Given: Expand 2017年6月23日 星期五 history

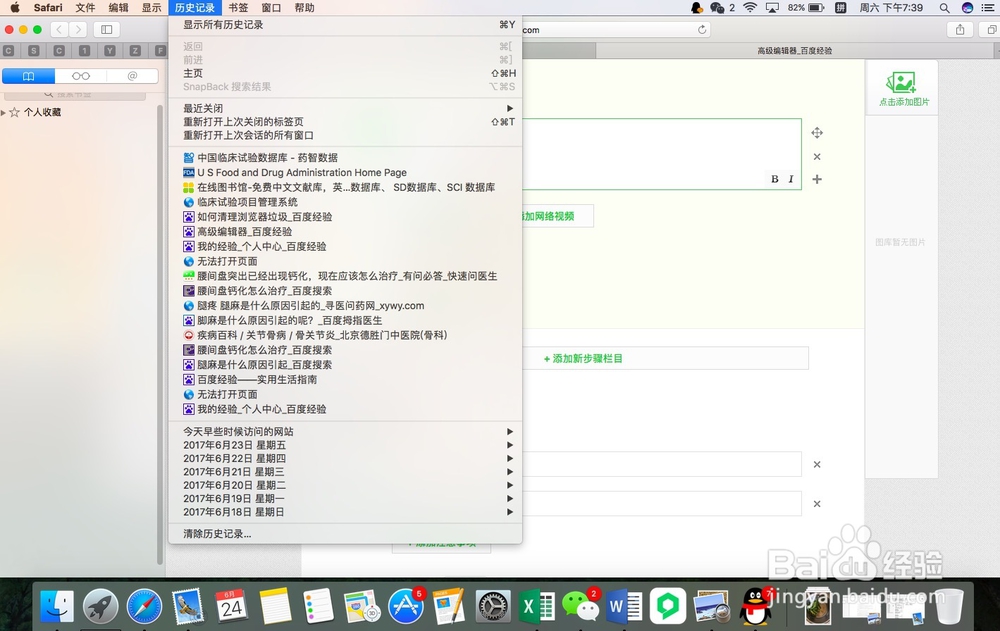Looking at the screenshot, I should [x=345, y=445].
